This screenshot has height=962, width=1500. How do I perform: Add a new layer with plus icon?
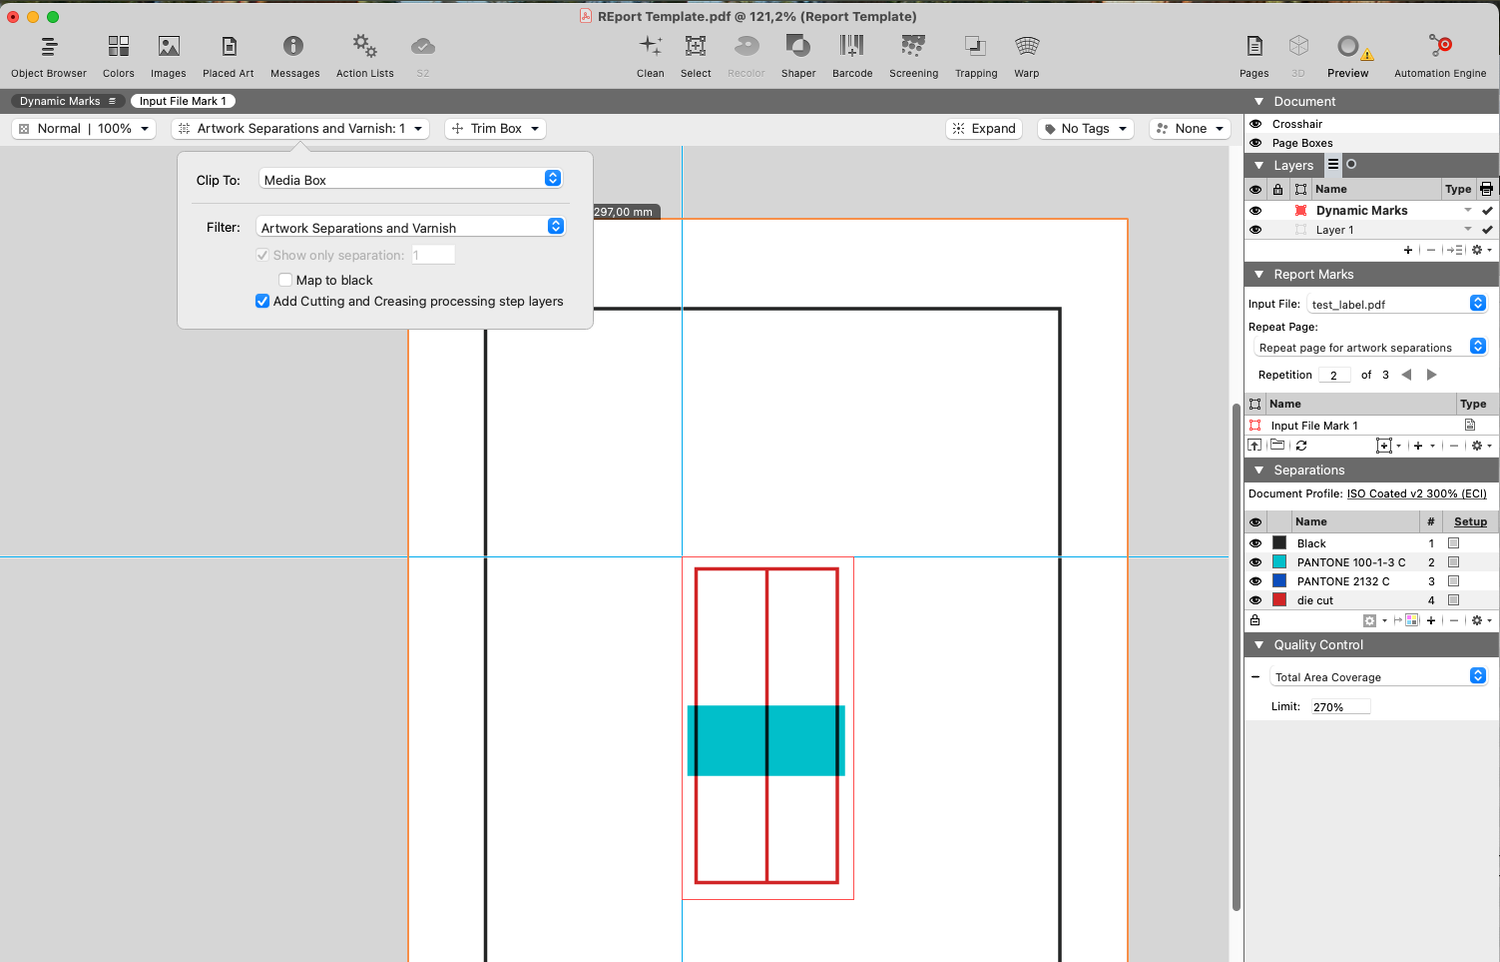point(1408,250)
